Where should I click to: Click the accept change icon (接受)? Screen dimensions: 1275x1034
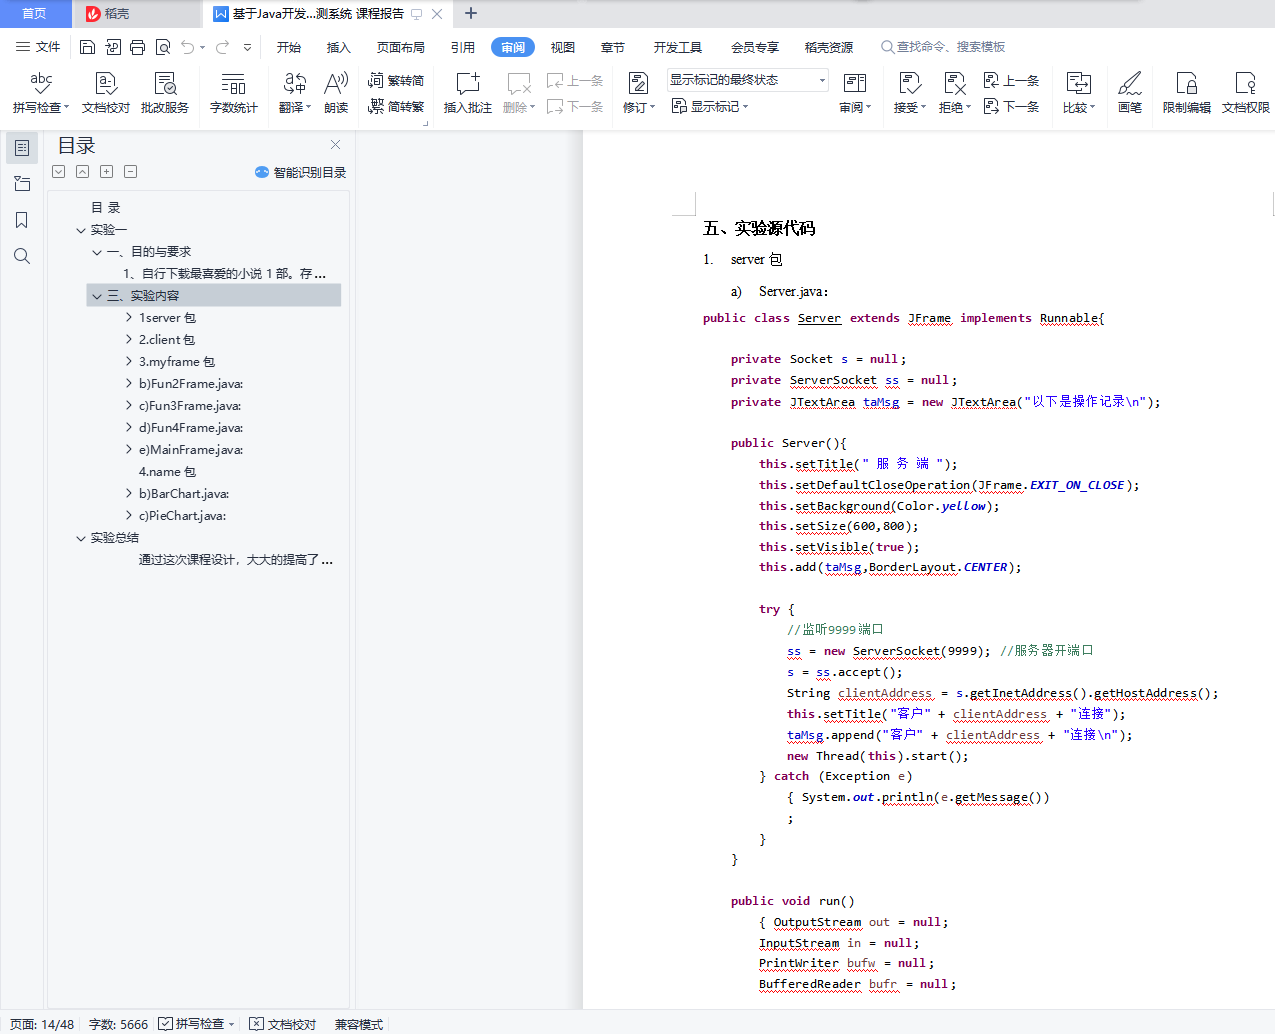click(909, 92)
